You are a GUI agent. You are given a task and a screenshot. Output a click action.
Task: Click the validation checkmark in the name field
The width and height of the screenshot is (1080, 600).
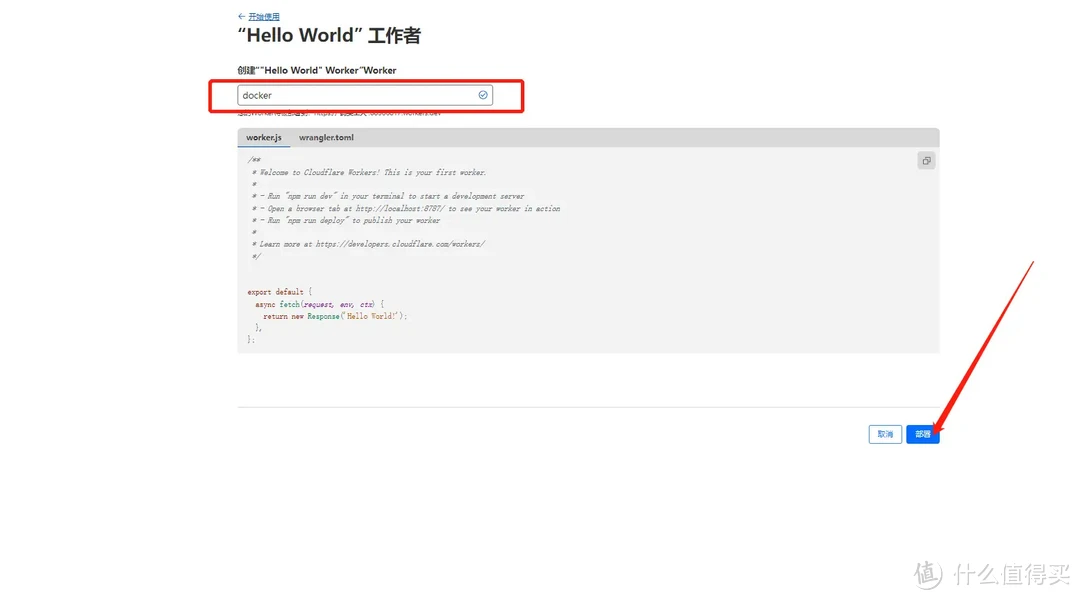pyautogui.click(x=483, y=95)
